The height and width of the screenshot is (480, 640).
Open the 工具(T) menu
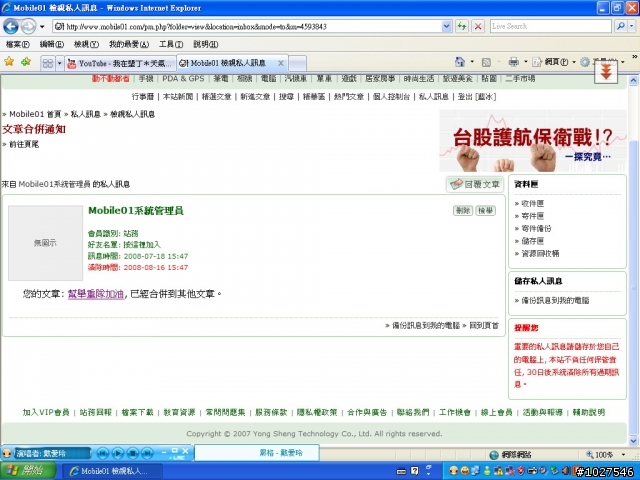(171, 44)
